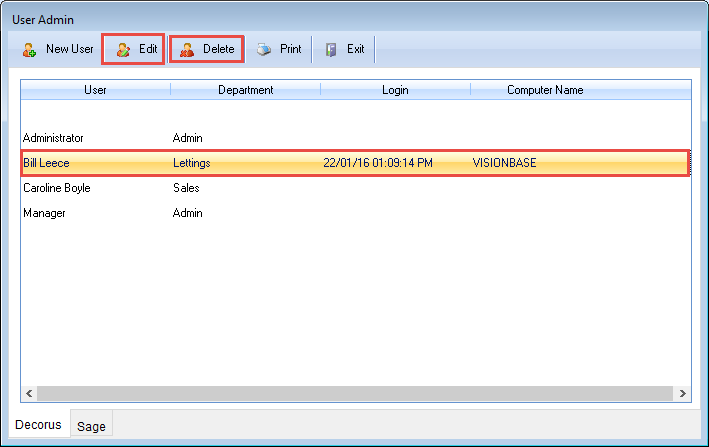The height and width of the screenshot is (447, 709).
Task: Select the Manager user row
Action: point(356,213)
